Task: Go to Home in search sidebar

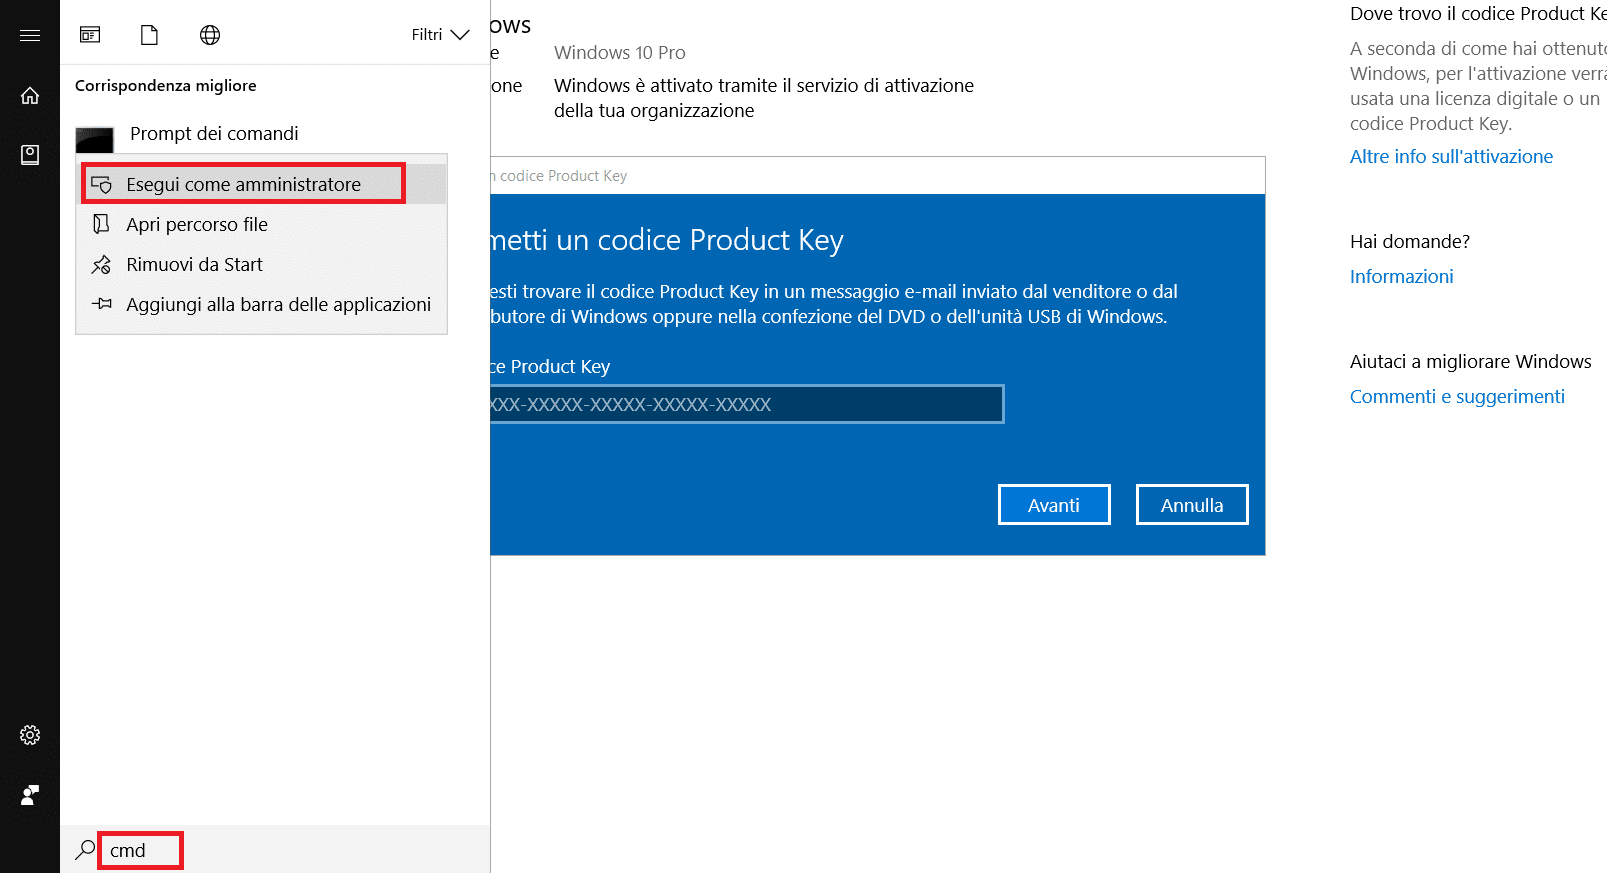Action: pos(30,95)
